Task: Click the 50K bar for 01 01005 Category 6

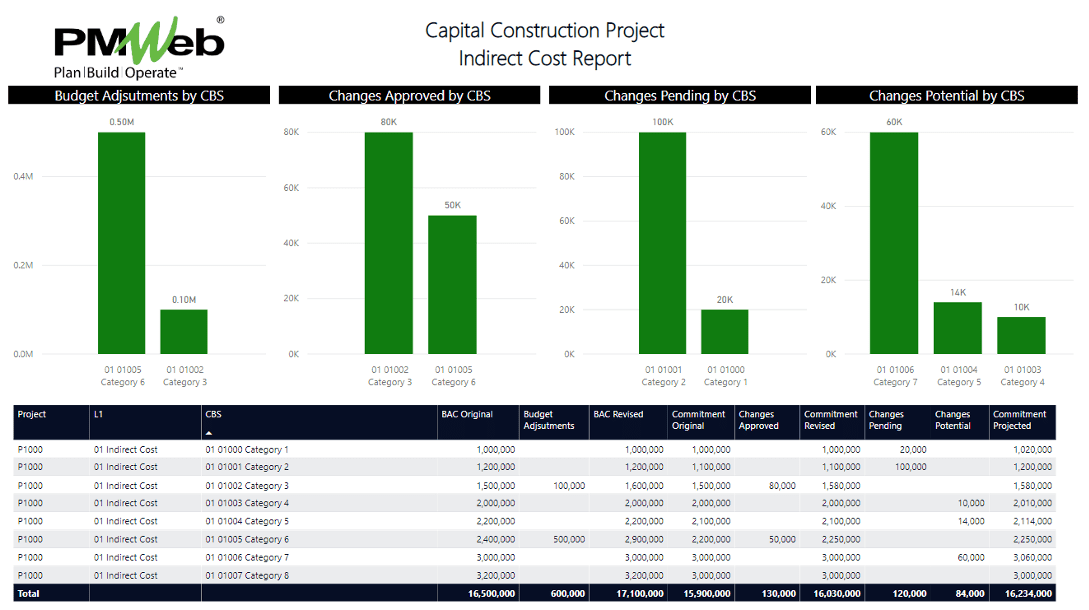Action: pyautogui.click(x=454, y=285)
